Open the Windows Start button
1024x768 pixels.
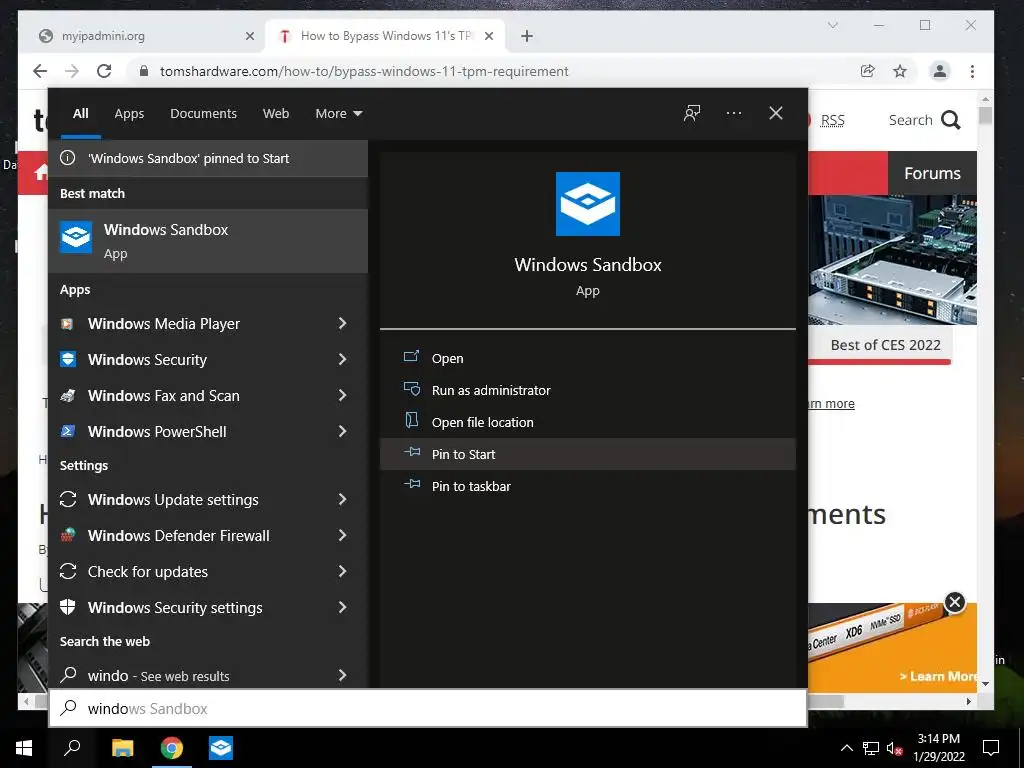click(24, 748)
